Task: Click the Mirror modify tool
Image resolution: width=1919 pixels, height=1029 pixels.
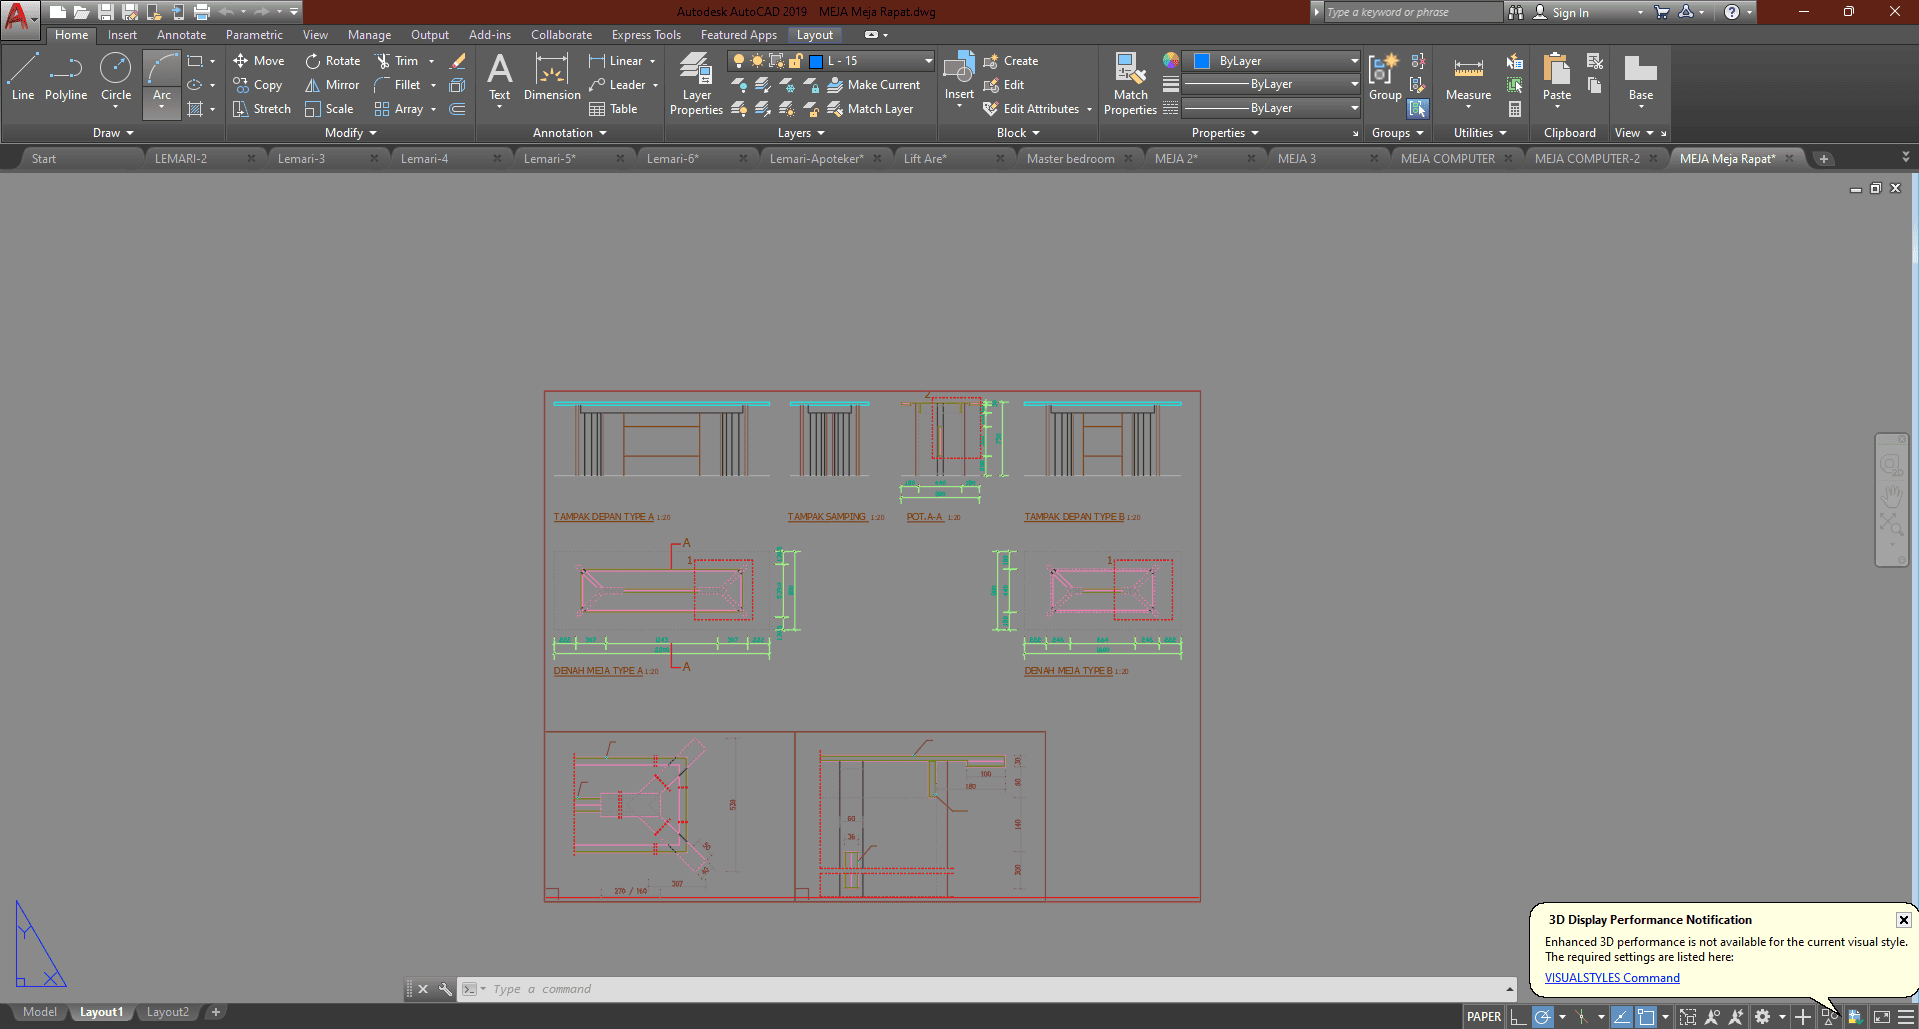Action: point(332,85)
